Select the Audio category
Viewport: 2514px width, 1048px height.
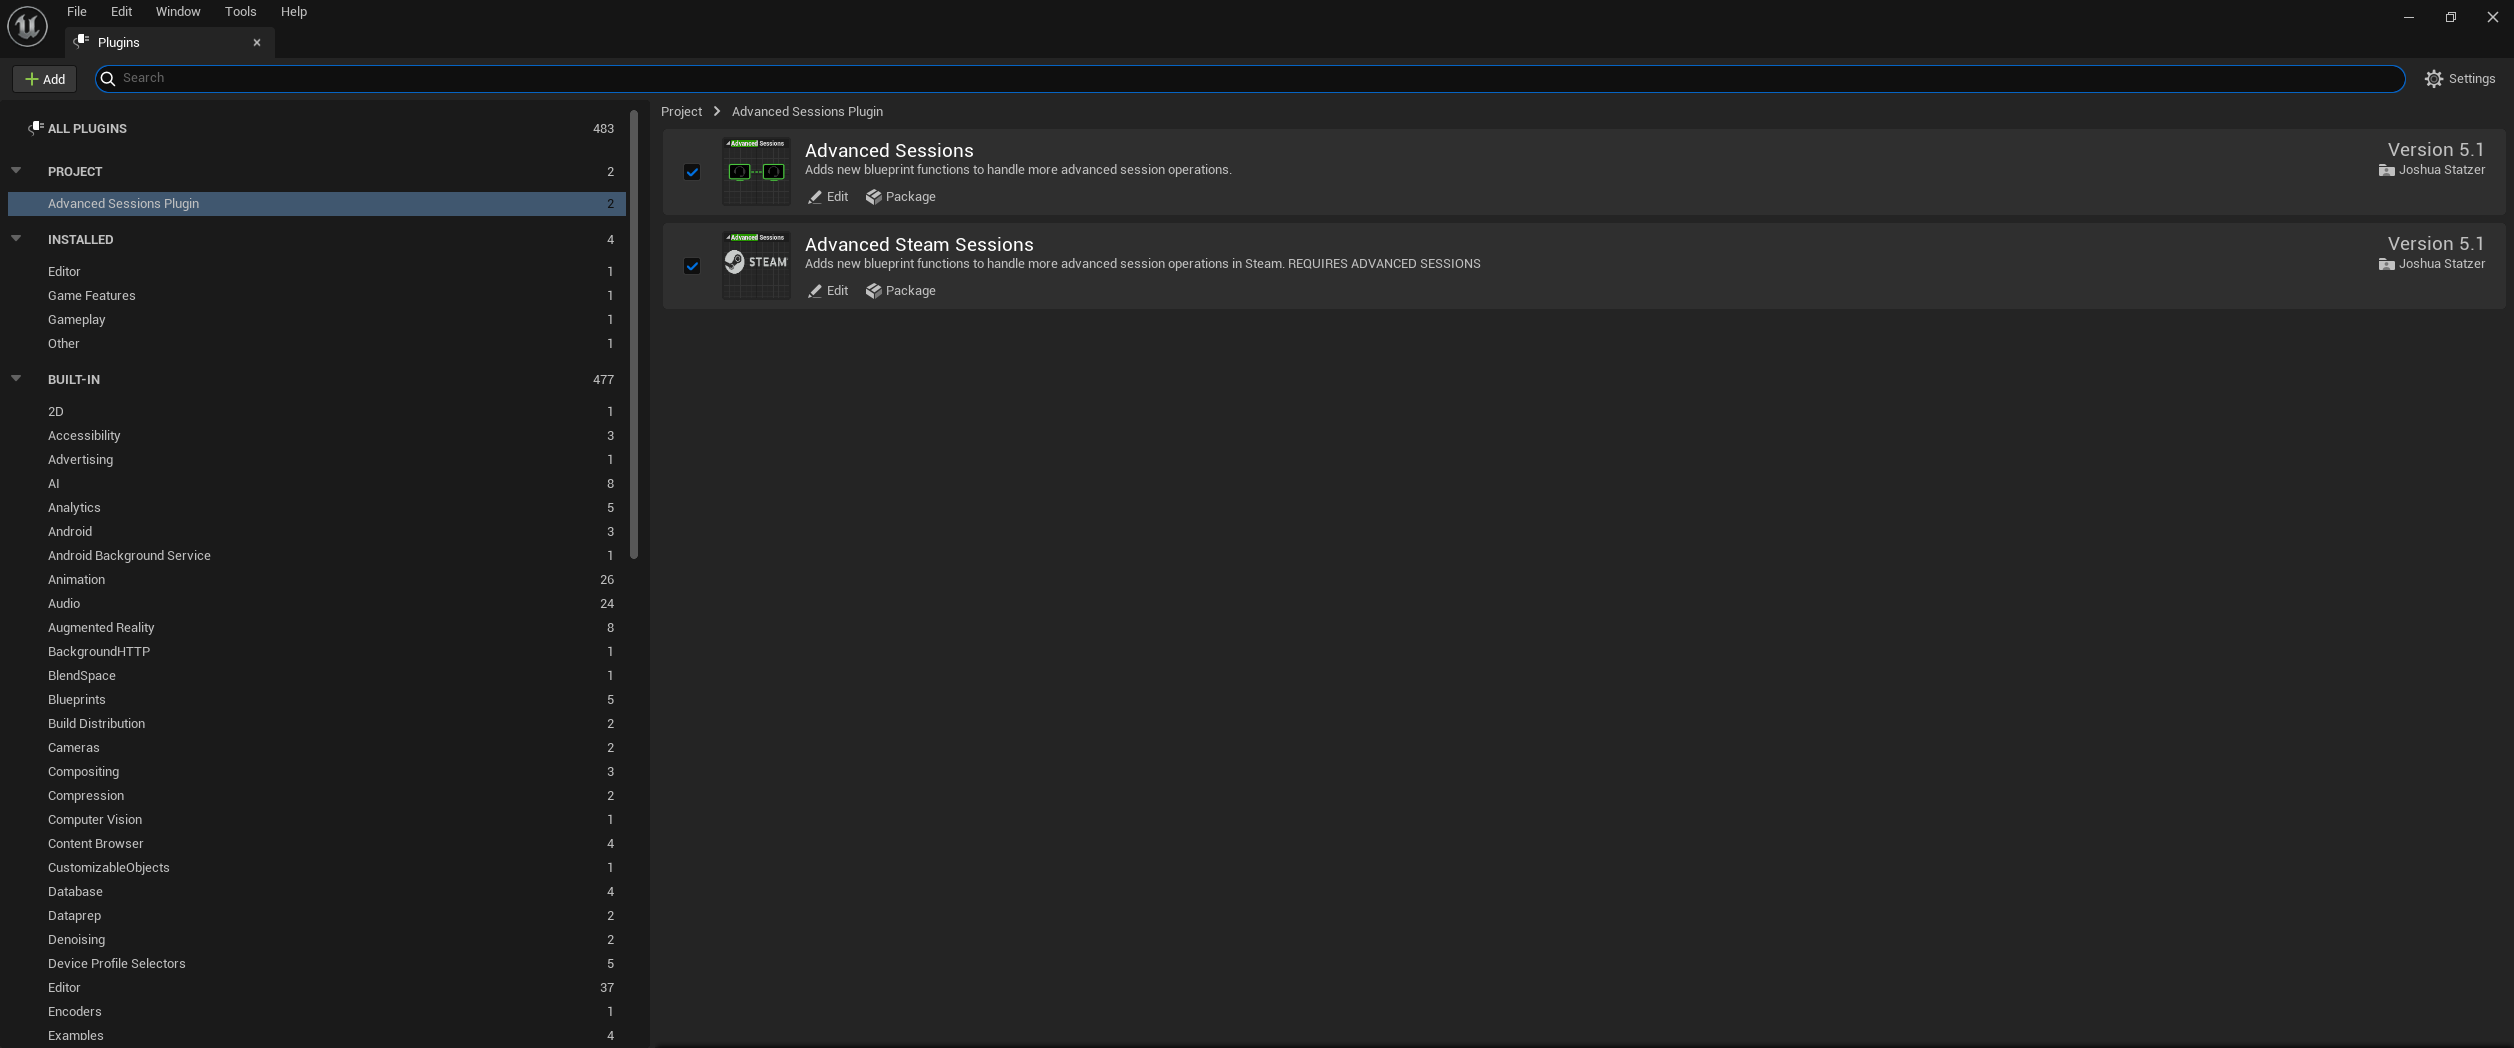pos(317,604)
